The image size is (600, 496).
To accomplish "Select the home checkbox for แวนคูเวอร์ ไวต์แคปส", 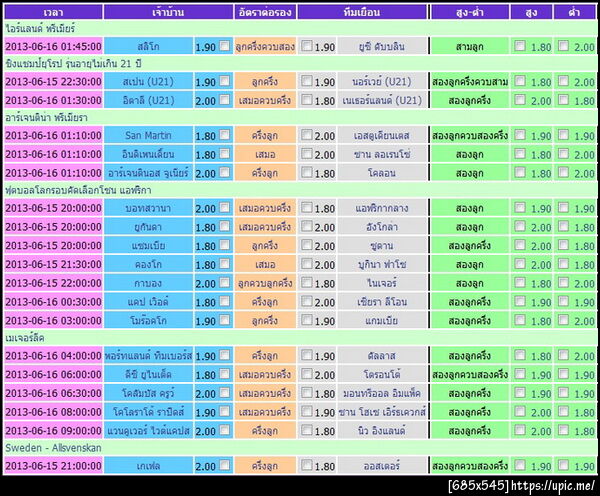I will (225, 430).
